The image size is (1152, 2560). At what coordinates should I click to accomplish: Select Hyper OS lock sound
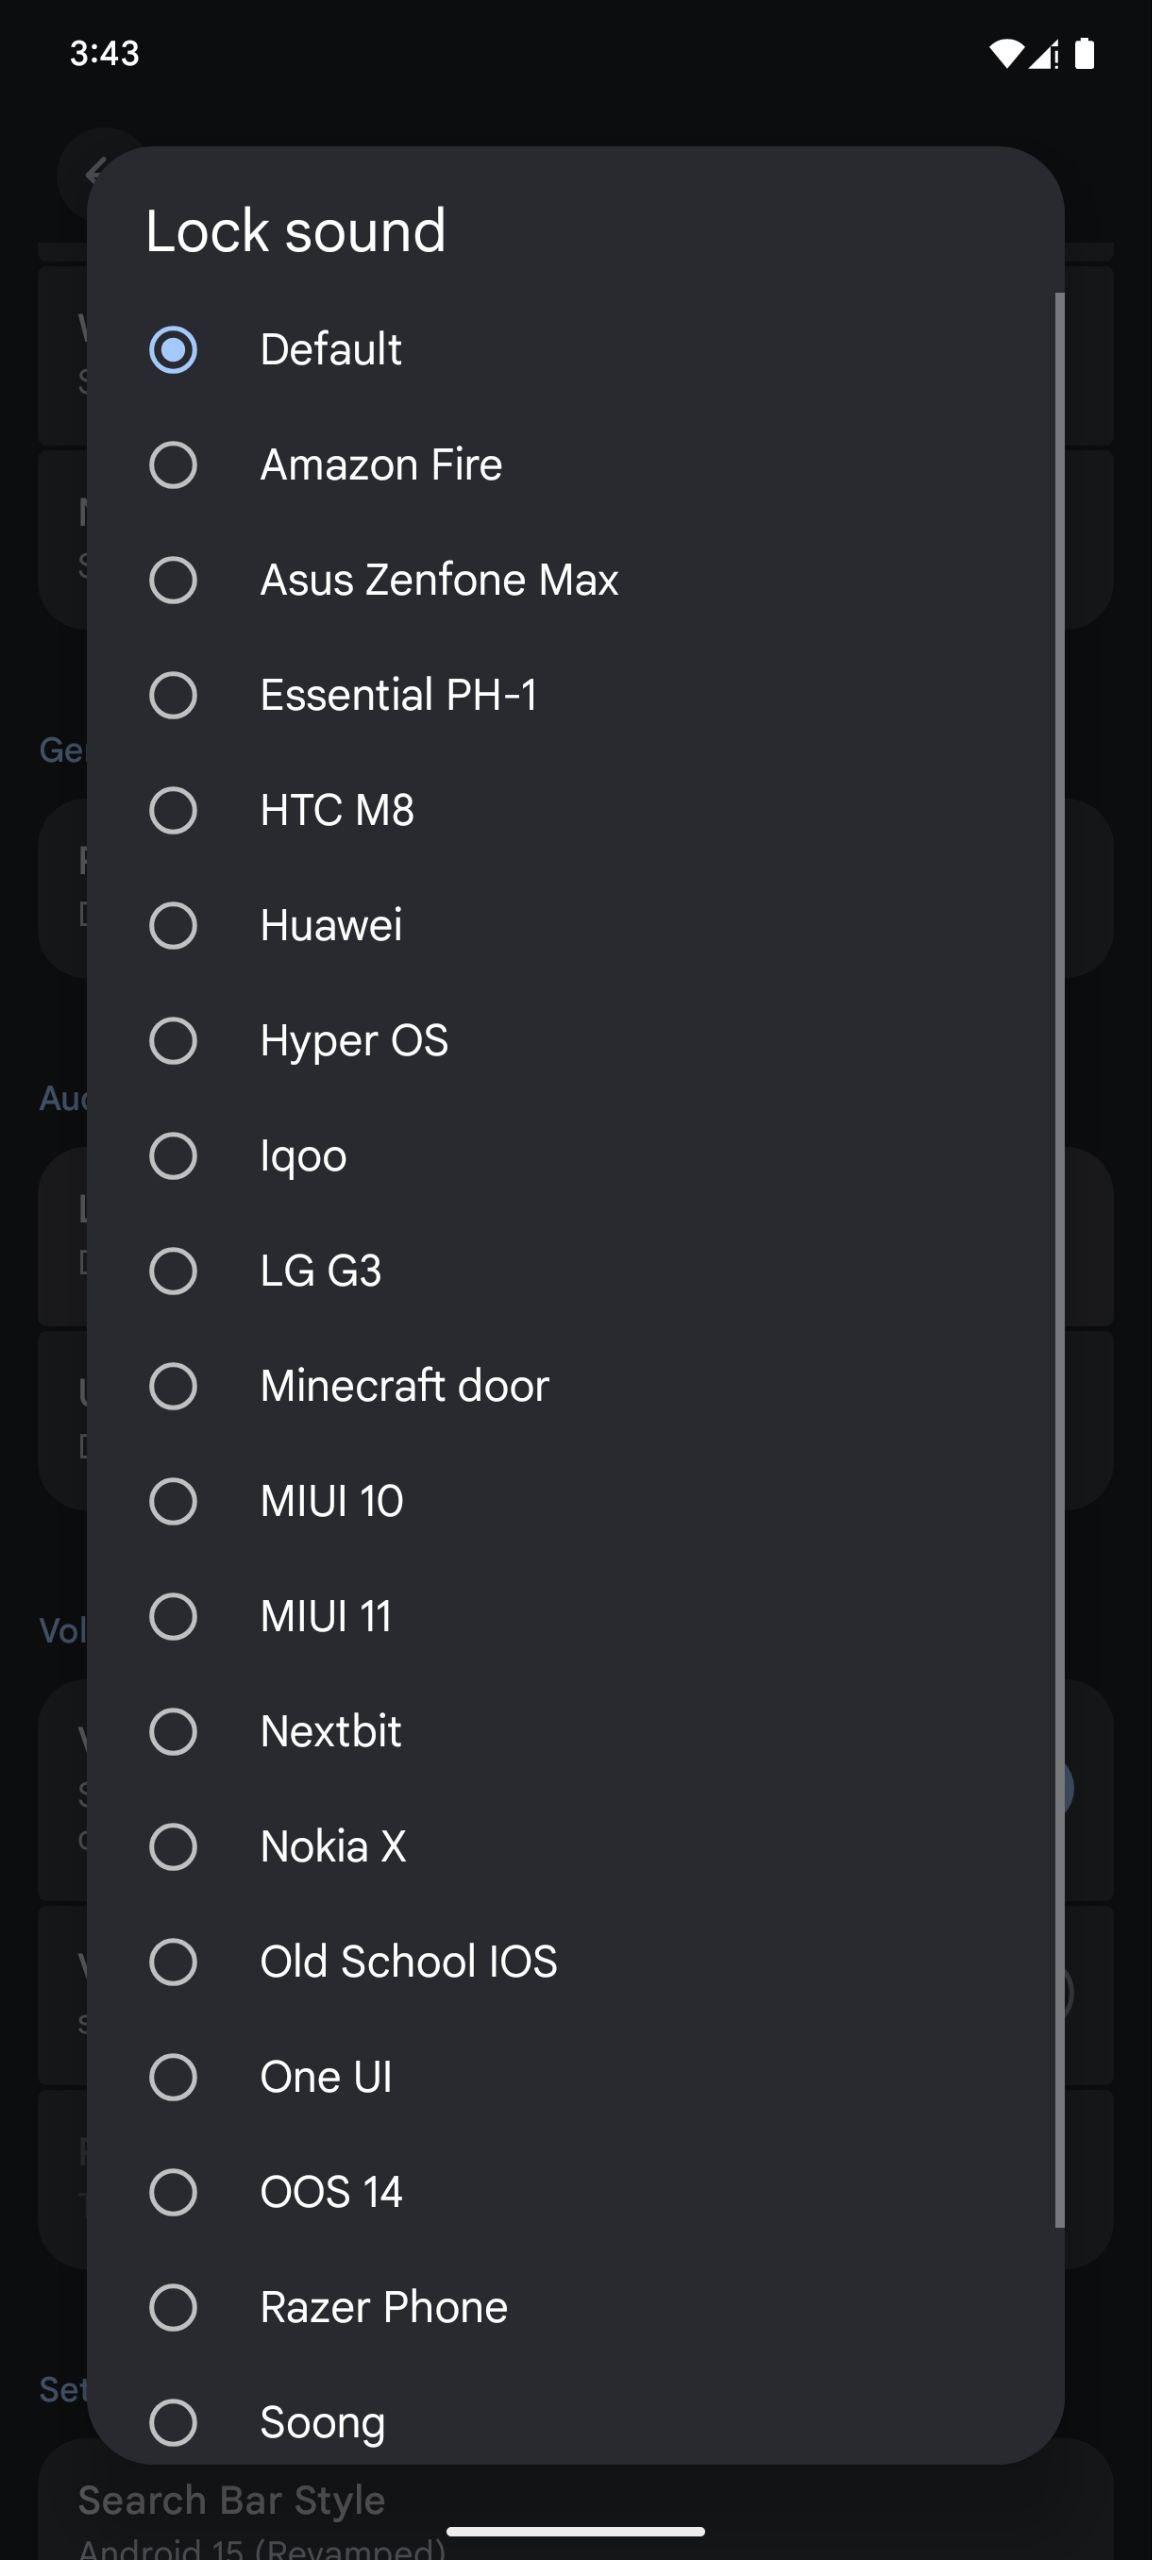coord(575,1041)
